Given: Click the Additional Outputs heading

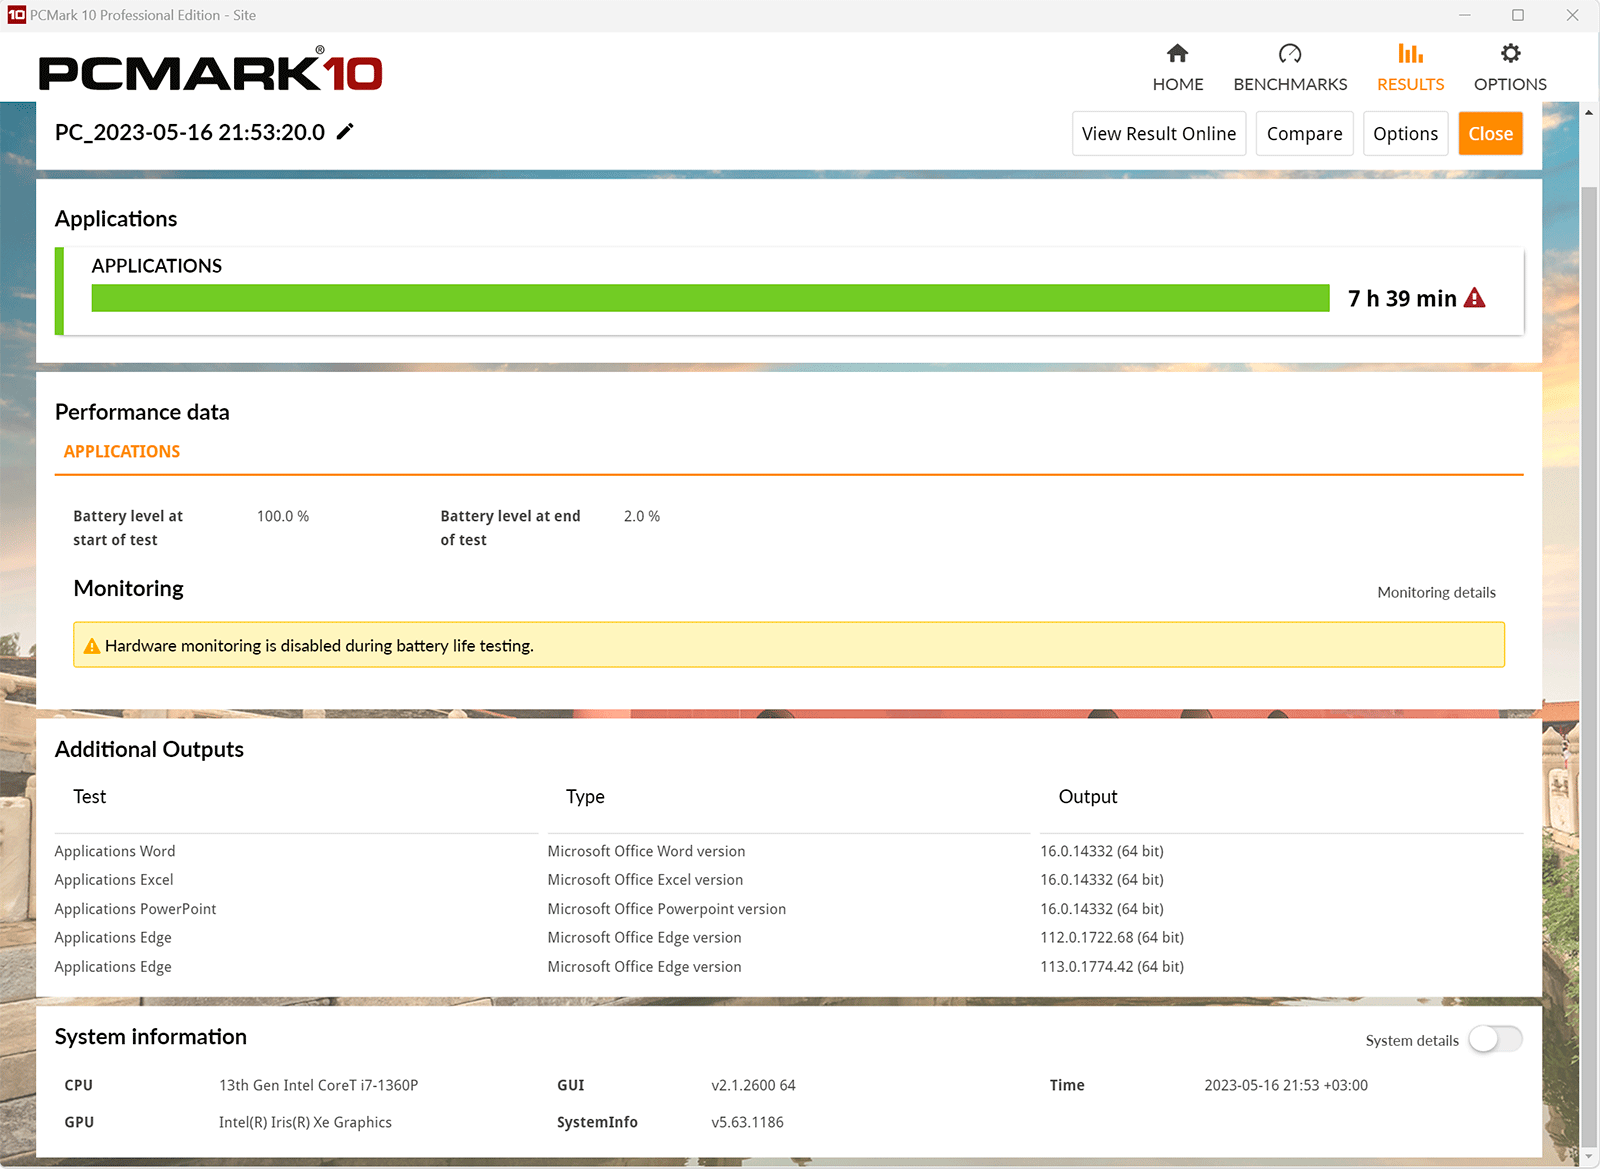Looking at the screenshot, I should 149,749.
